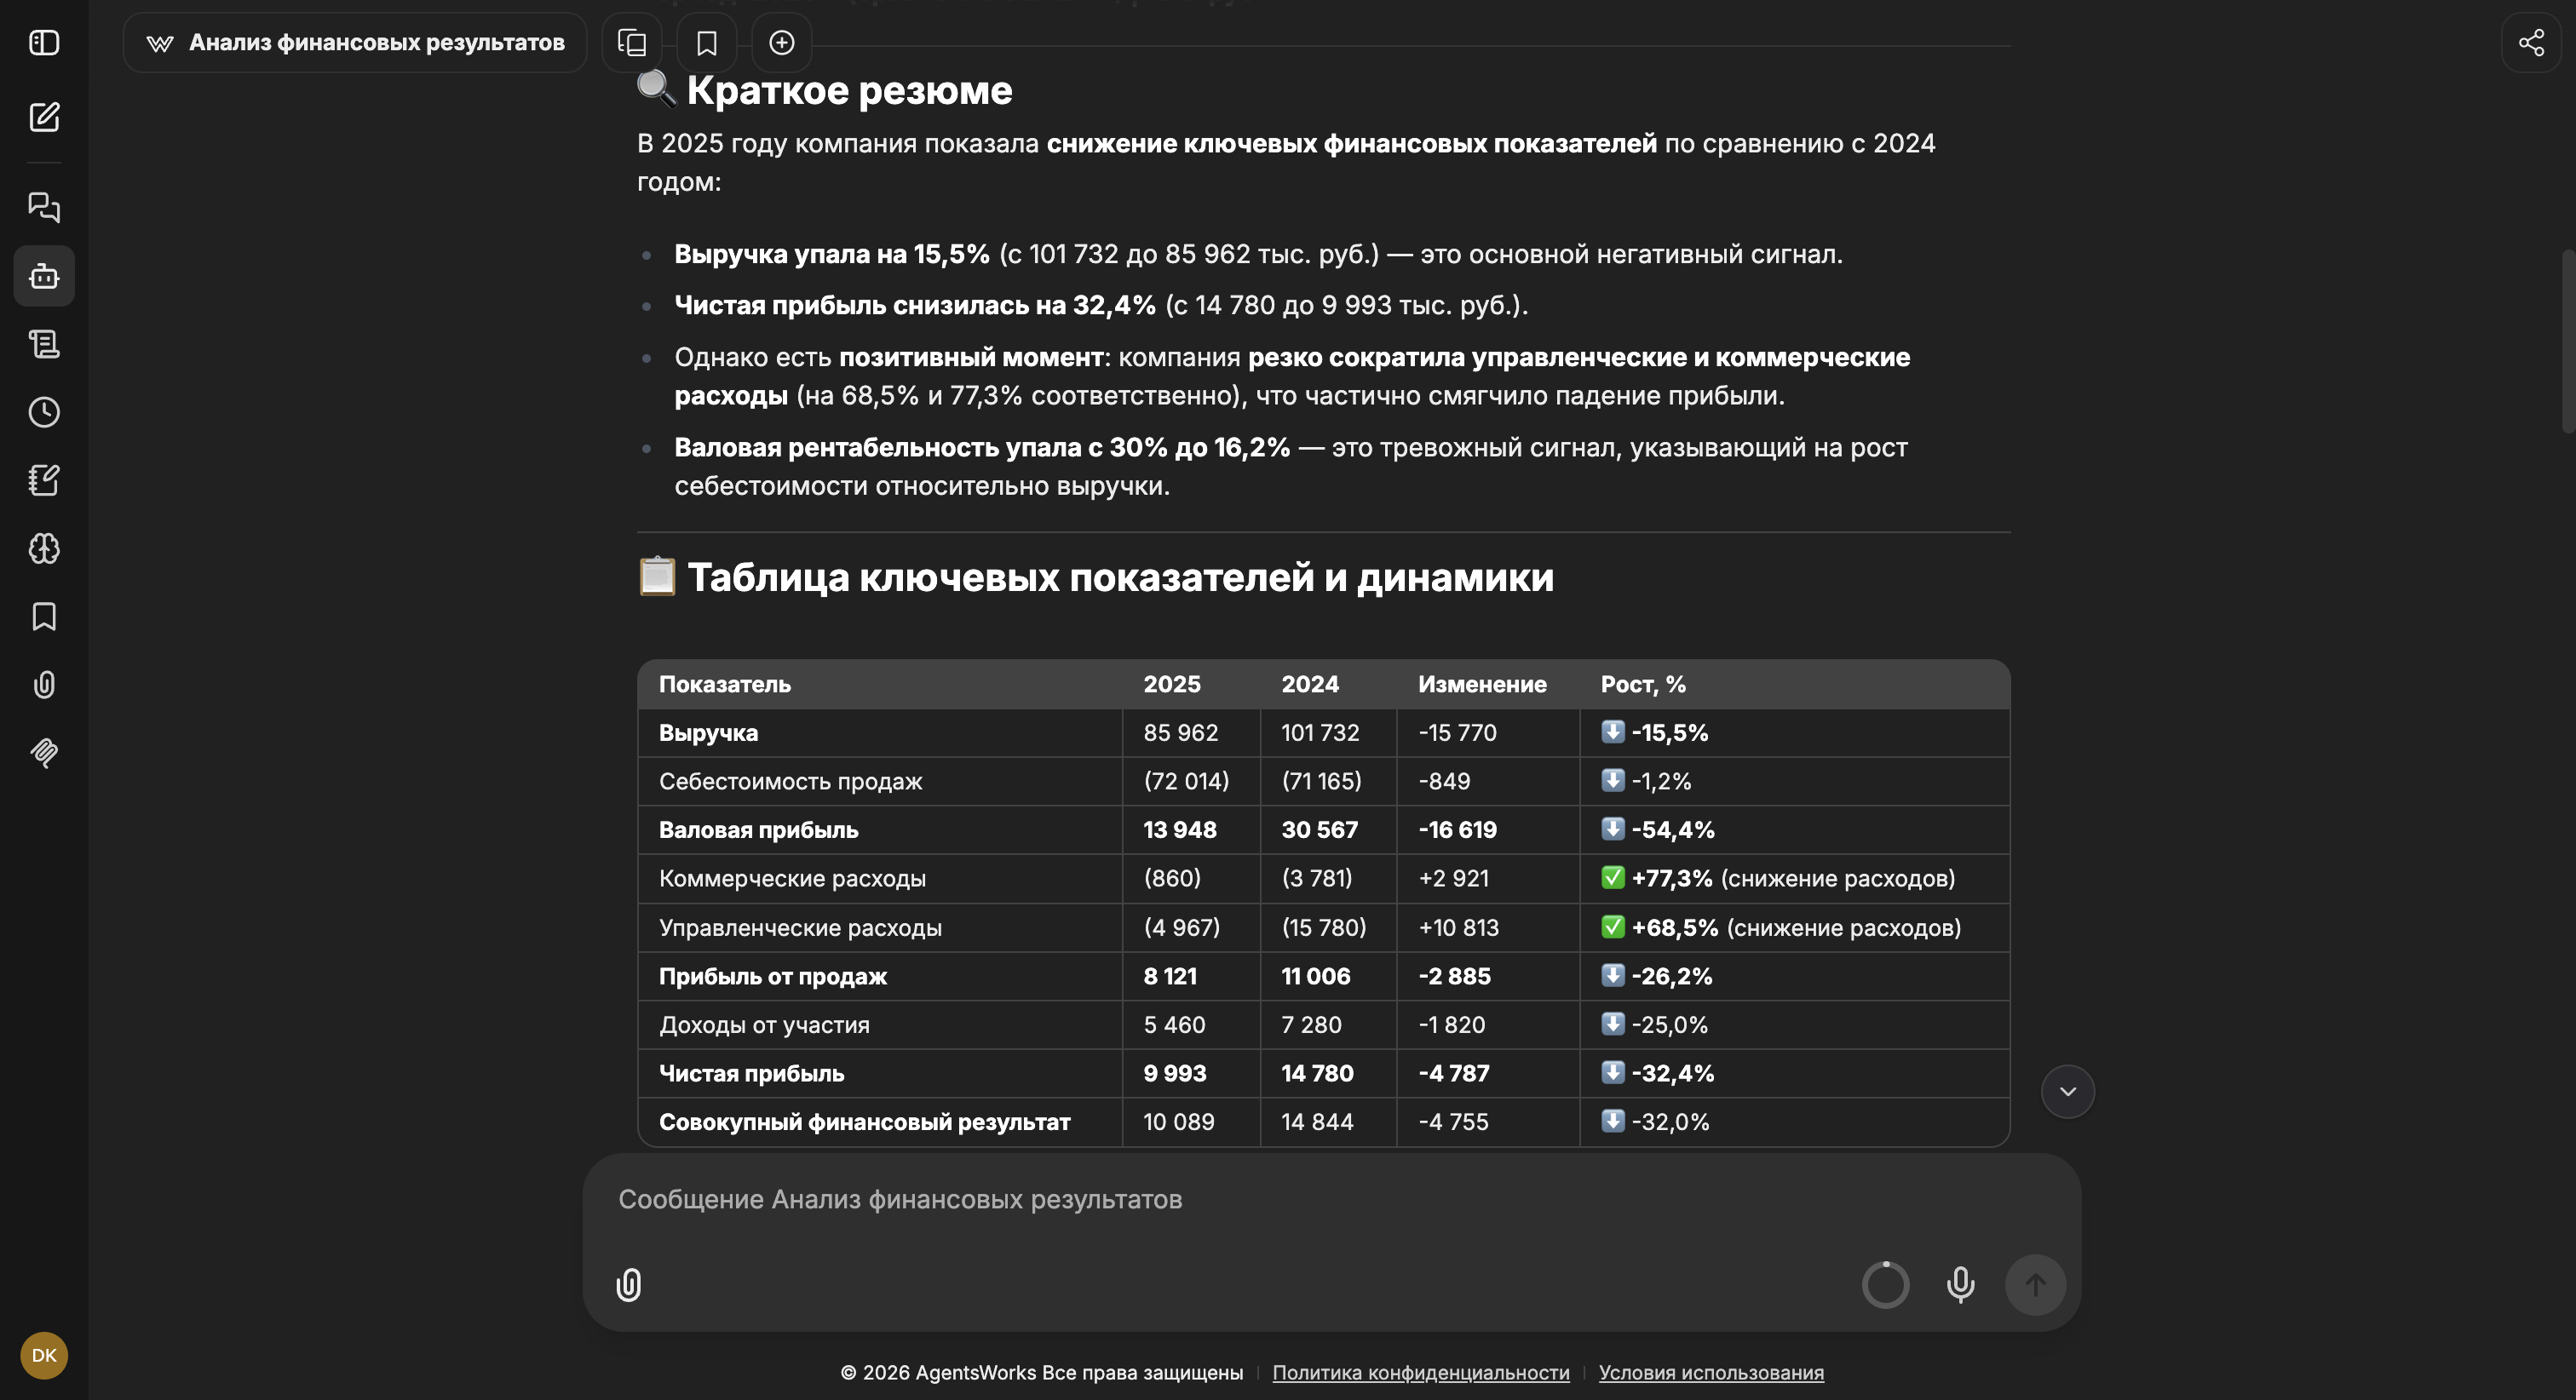Bookmark this chat from the top toolbar
Image resolution: width=2576 pixels, height=1400 pixels.
(707, 43)
